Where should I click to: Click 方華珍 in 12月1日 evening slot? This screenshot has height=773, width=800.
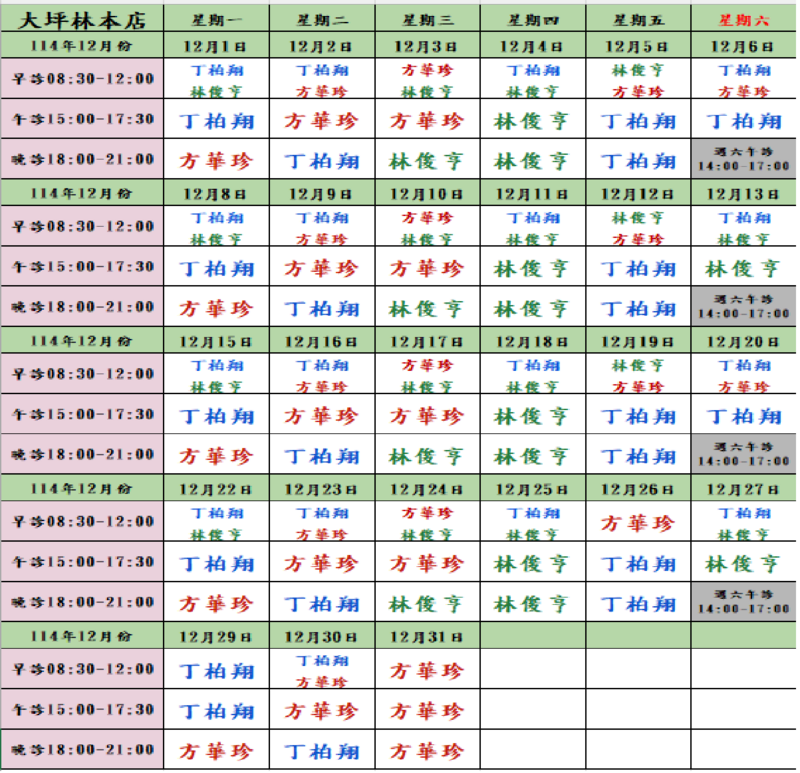point(216,160)
